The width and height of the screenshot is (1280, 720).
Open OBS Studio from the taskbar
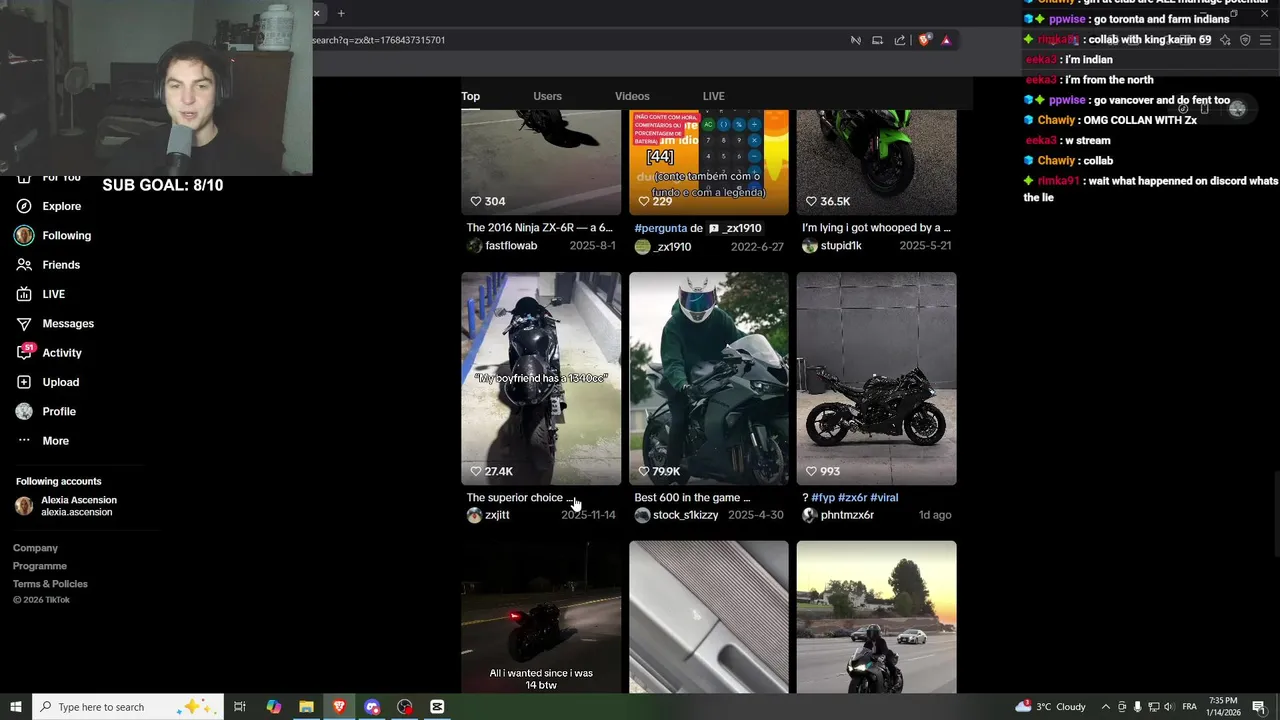[405, 707]
